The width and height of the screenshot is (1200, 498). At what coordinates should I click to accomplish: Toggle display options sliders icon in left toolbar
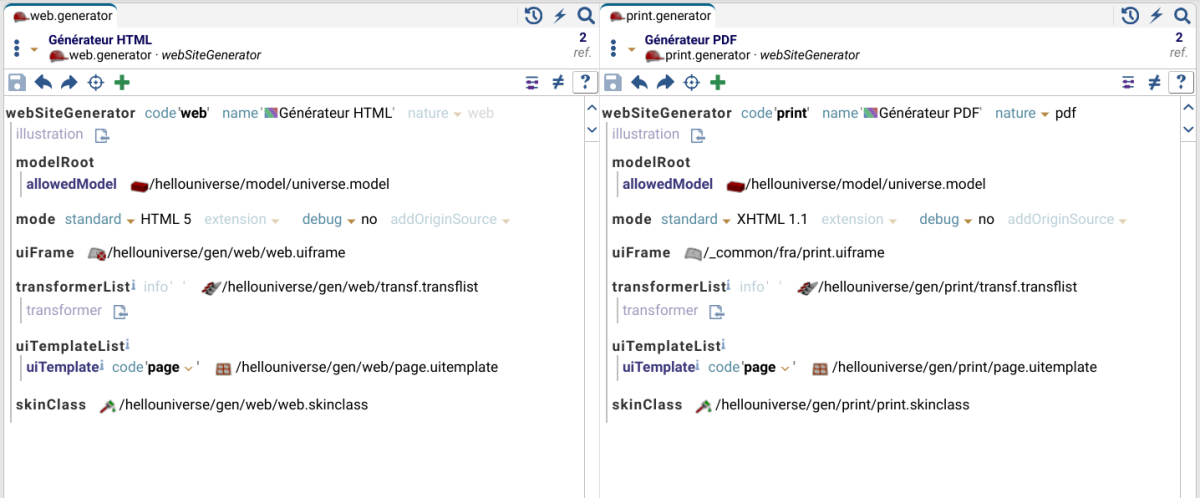pyautogui.click(x=532, y=83)
